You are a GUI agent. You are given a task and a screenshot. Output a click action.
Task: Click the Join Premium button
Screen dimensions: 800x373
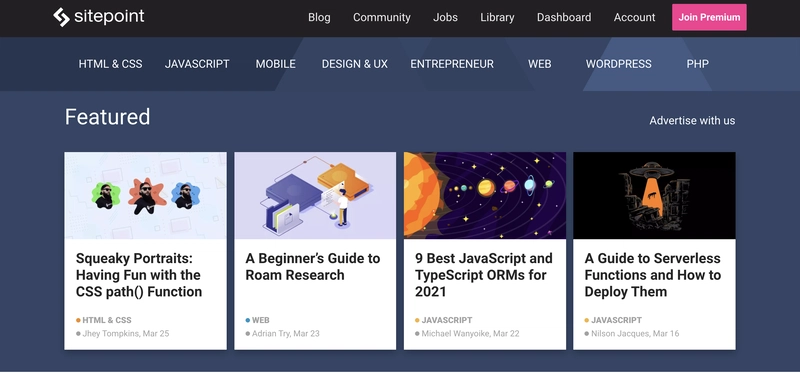coord(709,17)
